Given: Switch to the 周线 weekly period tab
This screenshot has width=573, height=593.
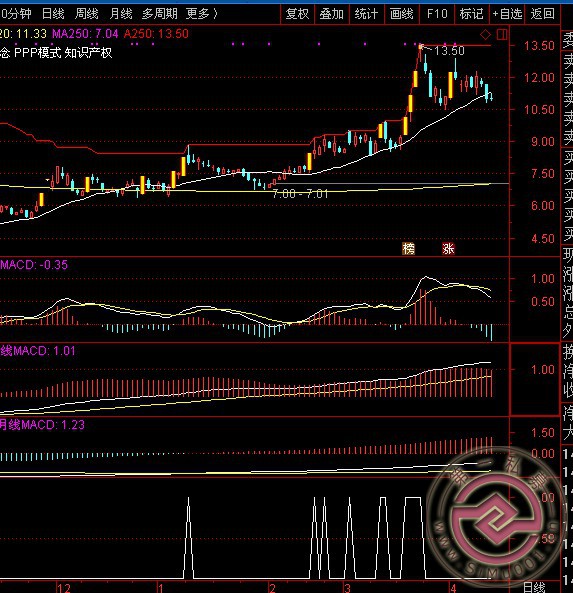Looking at the screenshot, I should tap(87, 14).
